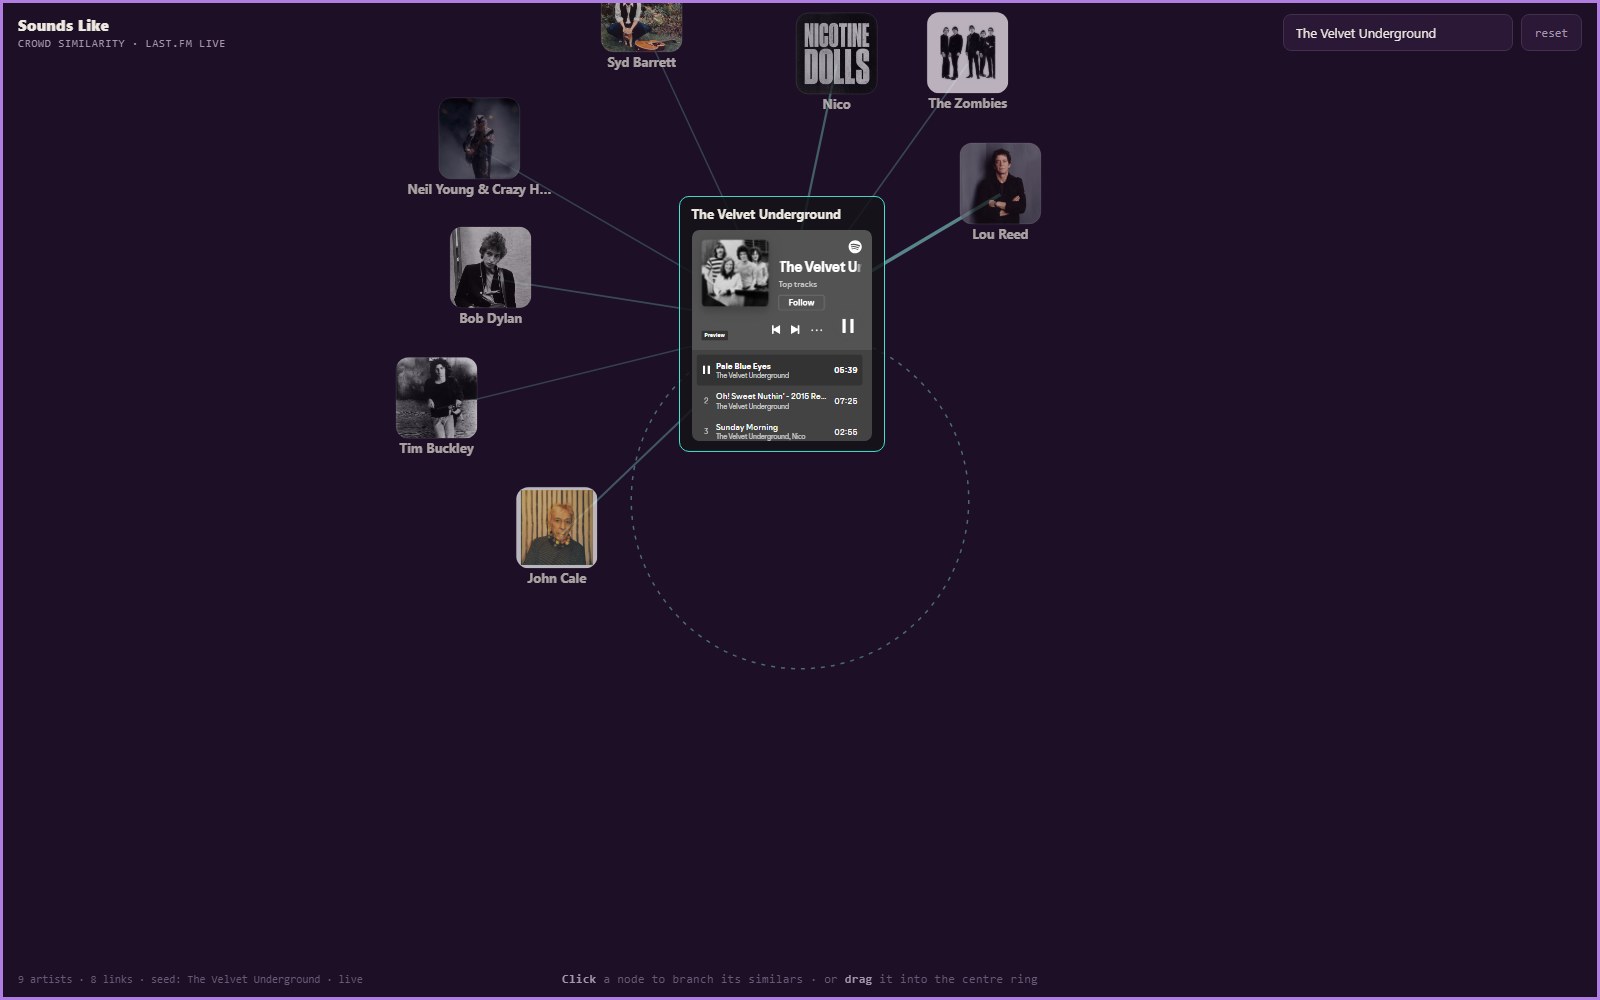Open the Nico artist node image

836,53
